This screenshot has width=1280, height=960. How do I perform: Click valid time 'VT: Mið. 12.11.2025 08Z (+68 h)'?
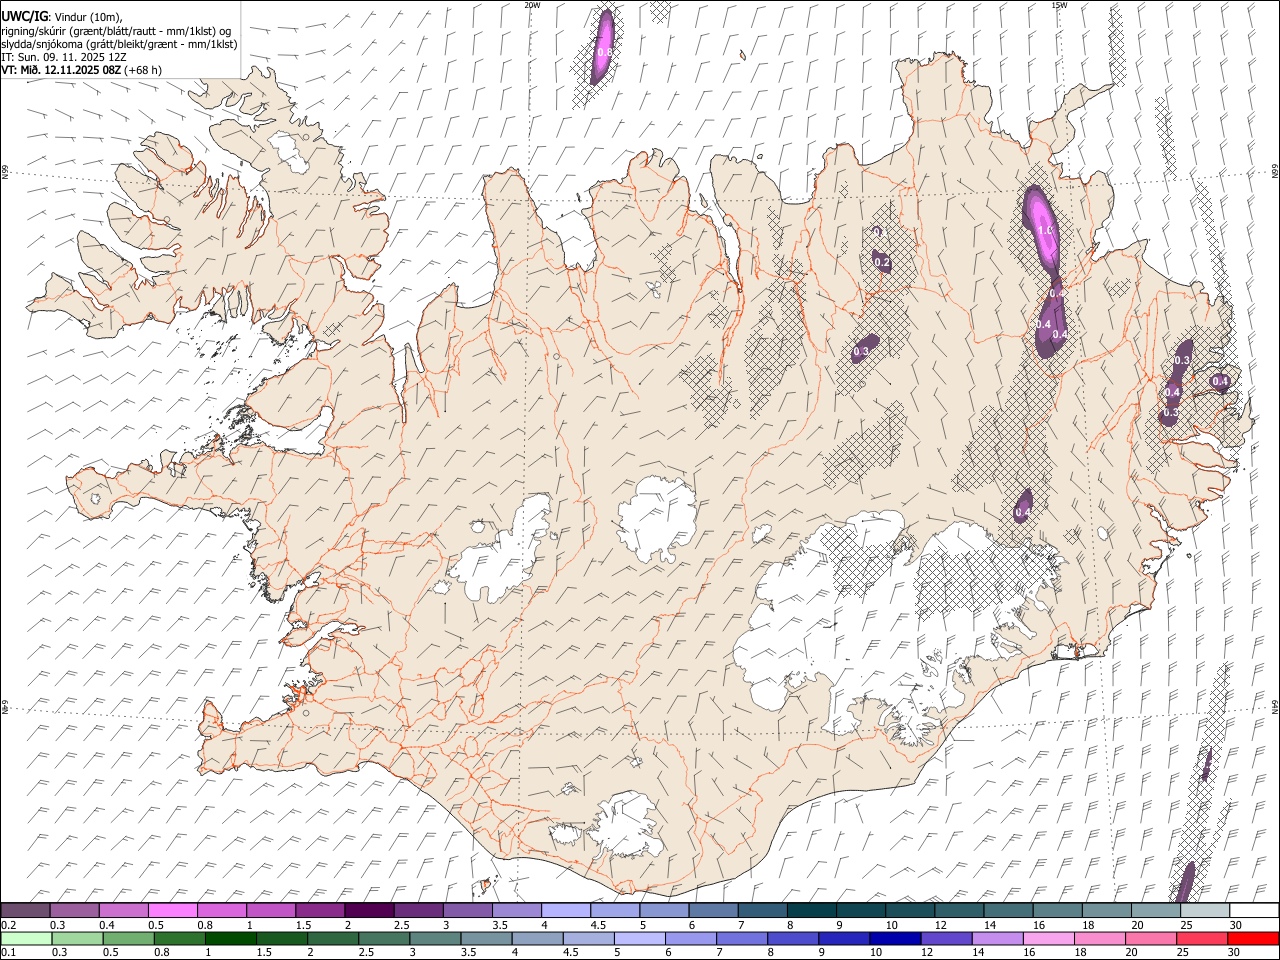81,70
